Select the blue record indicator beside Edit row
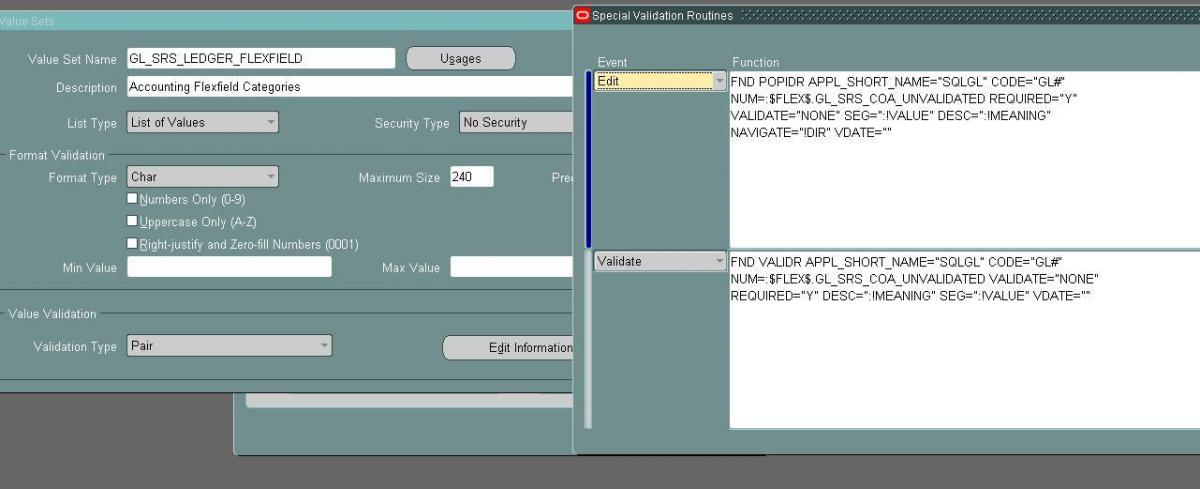The width and height of the screenshot is (1200, 489). [x=588, y=160]
